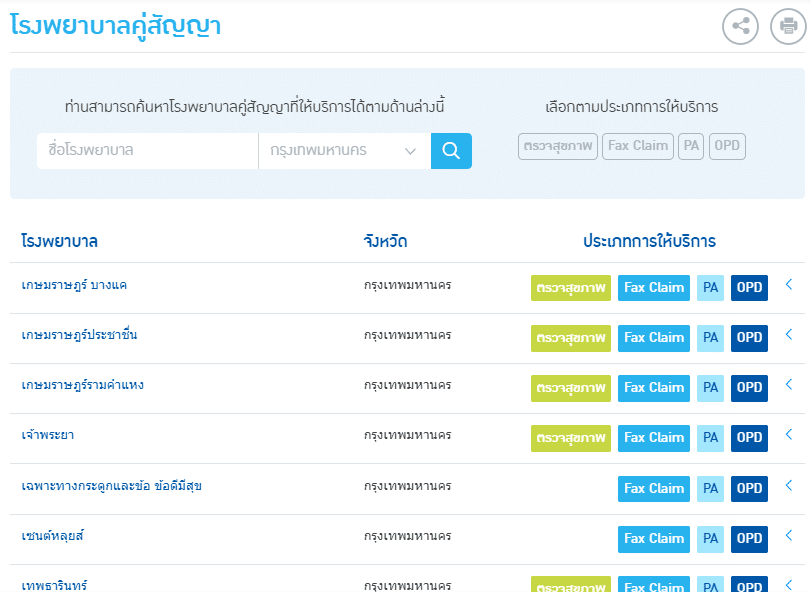The width and height of the screenshot is (811, 592).
Task: Click PA badge in เกษมราษฎร์ประชาชื่น row
Action: click(x=710, y=338)
